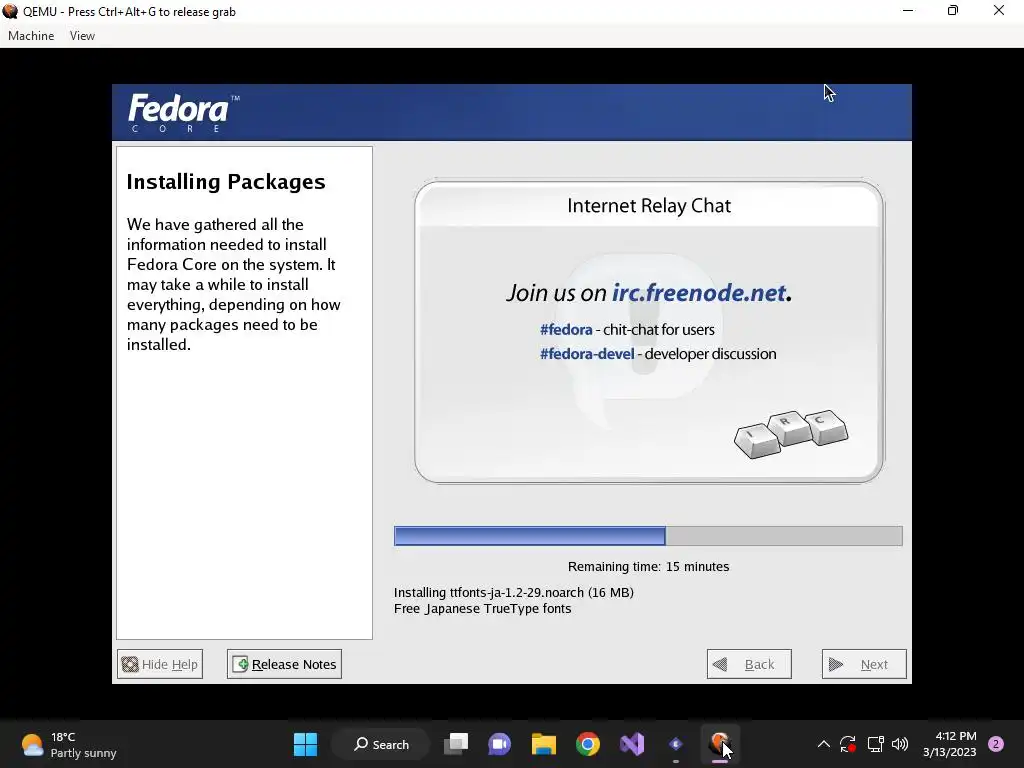The width and height of the screenshot is (1024, 768).
Task: Click the QEMU icon in title bar
Action: [10, 11]
